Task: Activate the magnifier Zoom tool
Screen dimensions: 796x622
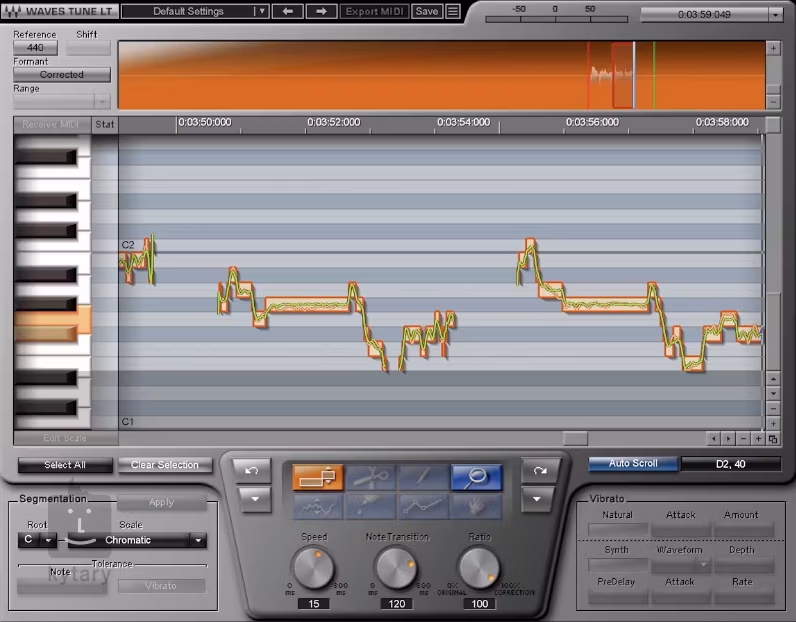Action: [475, 478]
